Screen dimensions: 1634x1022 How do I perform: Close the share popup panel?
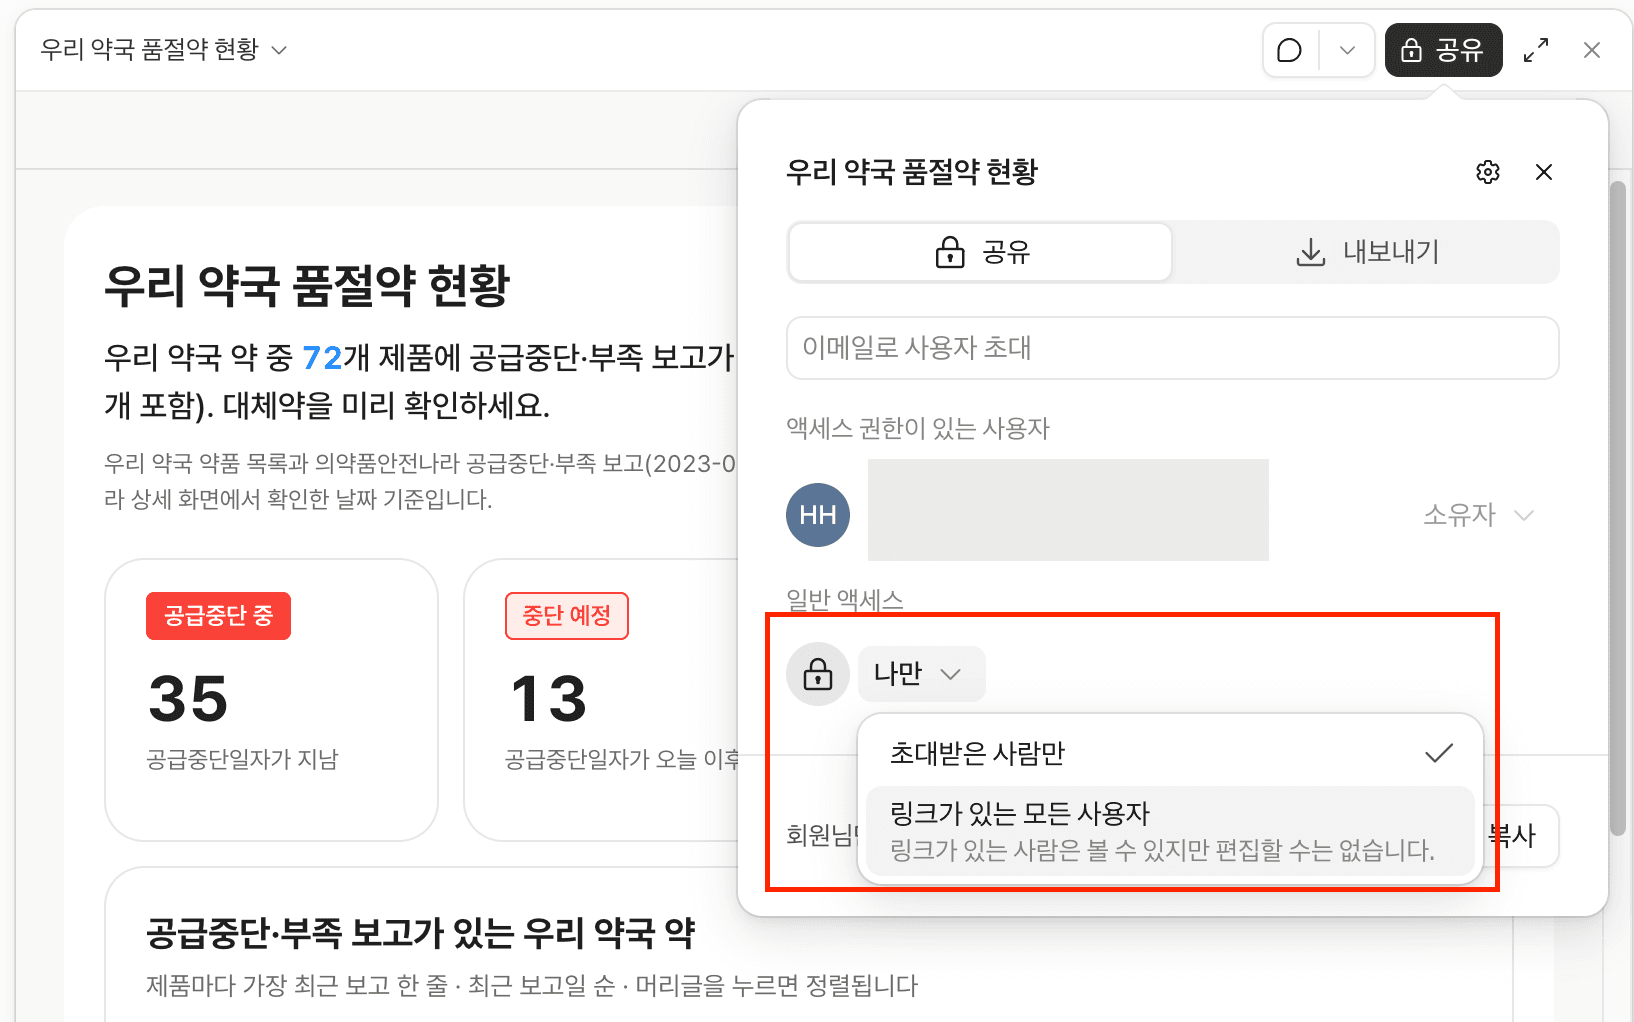tap(1544, 172)
